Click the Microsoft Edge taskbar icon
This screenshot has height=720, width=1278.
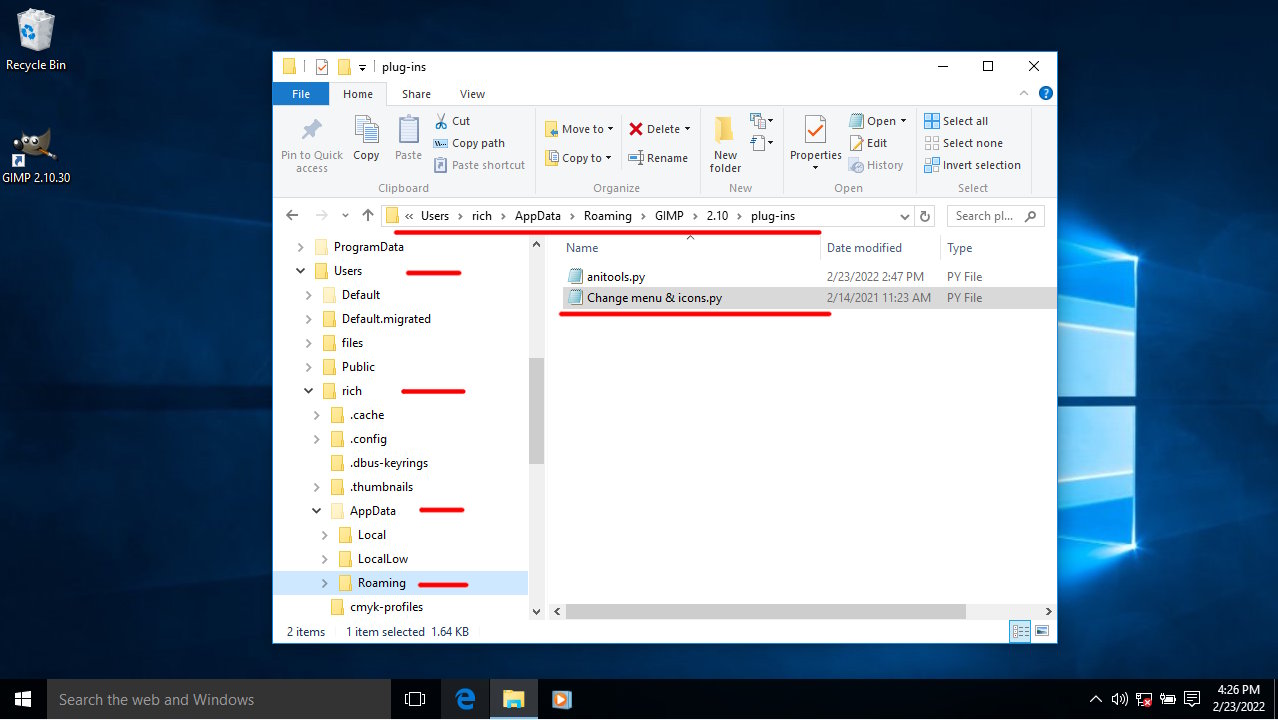pyautogui.click(x=465, y=700)
